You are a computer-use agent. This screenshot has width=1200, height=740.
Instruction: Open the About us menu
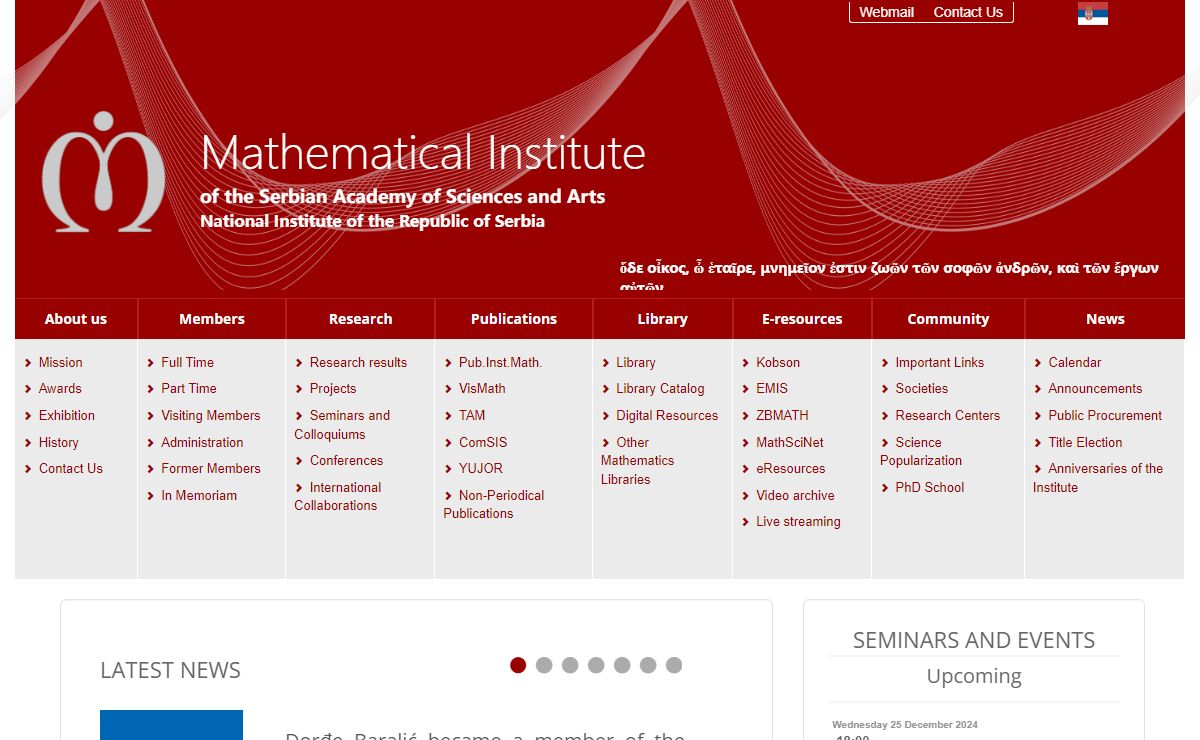pos(76,319)
